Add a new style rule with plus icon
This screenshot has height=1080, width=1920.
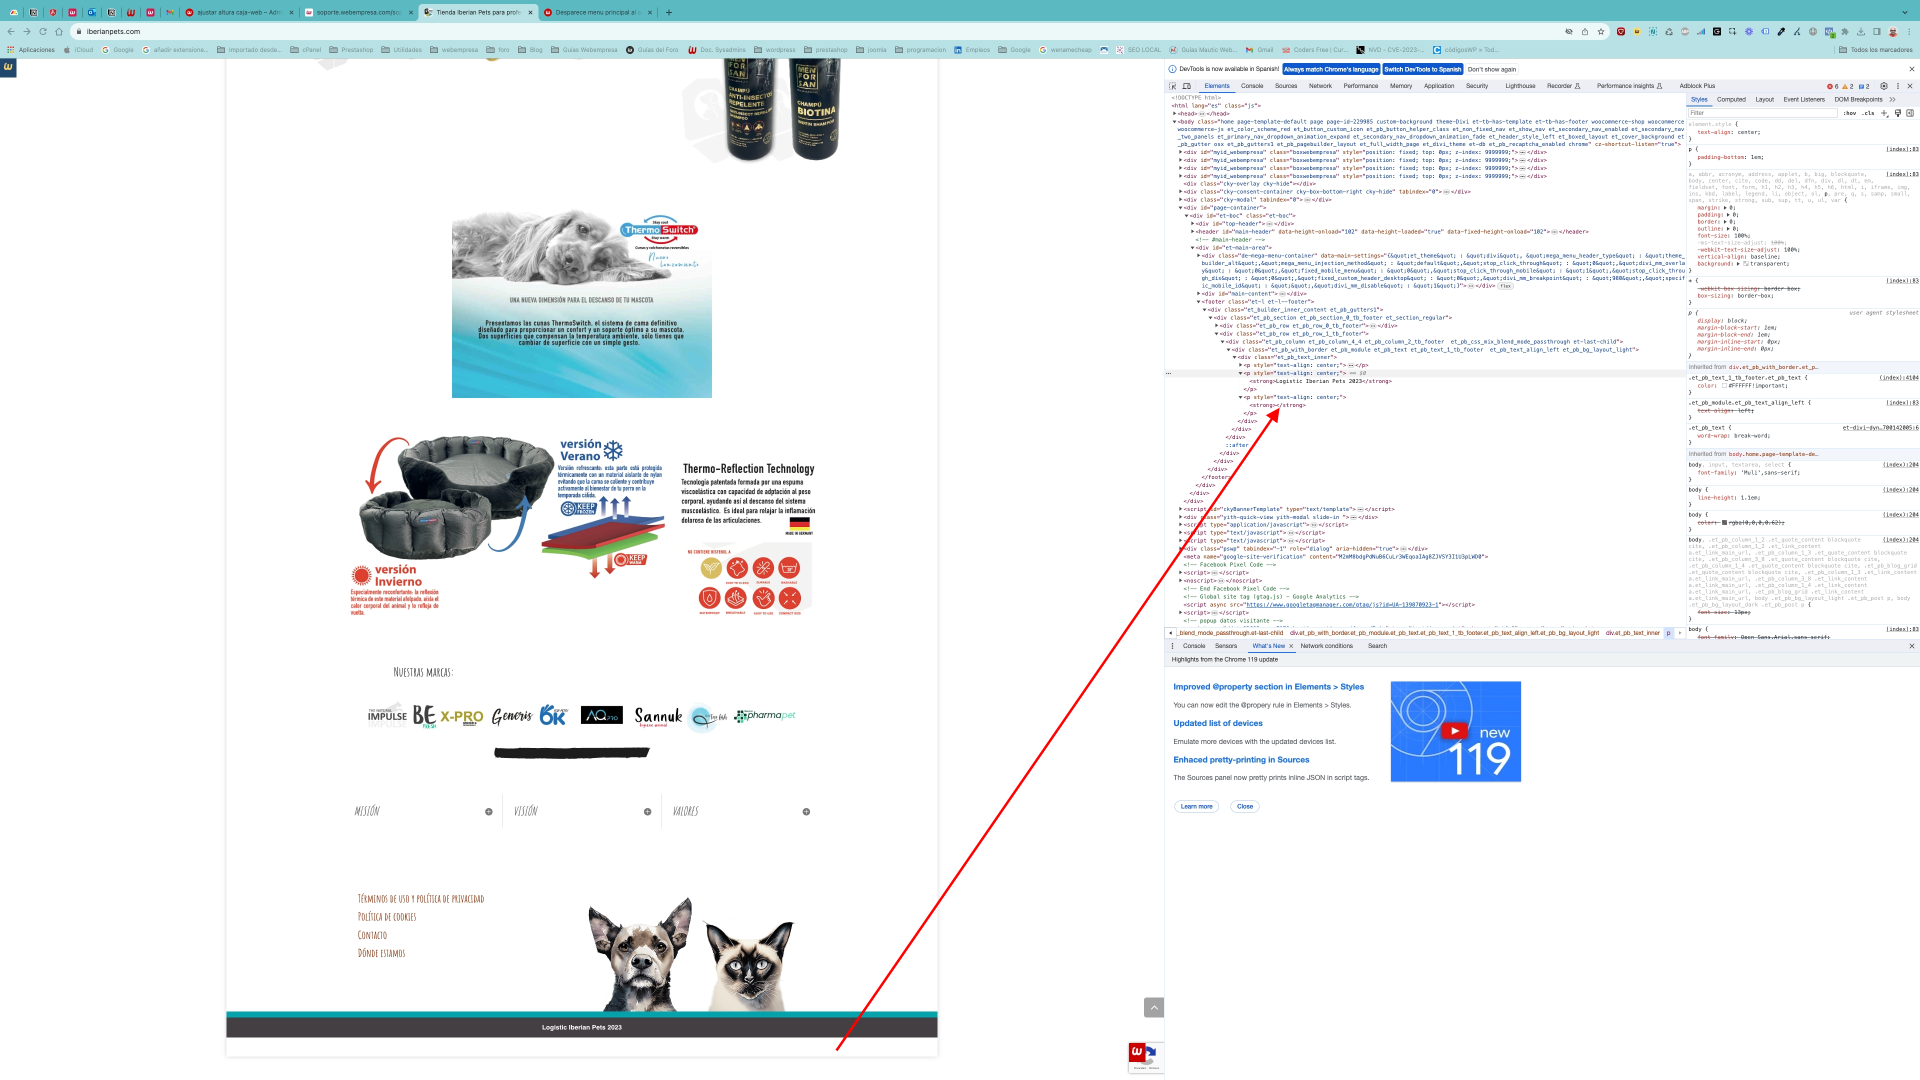[1885, 113]
